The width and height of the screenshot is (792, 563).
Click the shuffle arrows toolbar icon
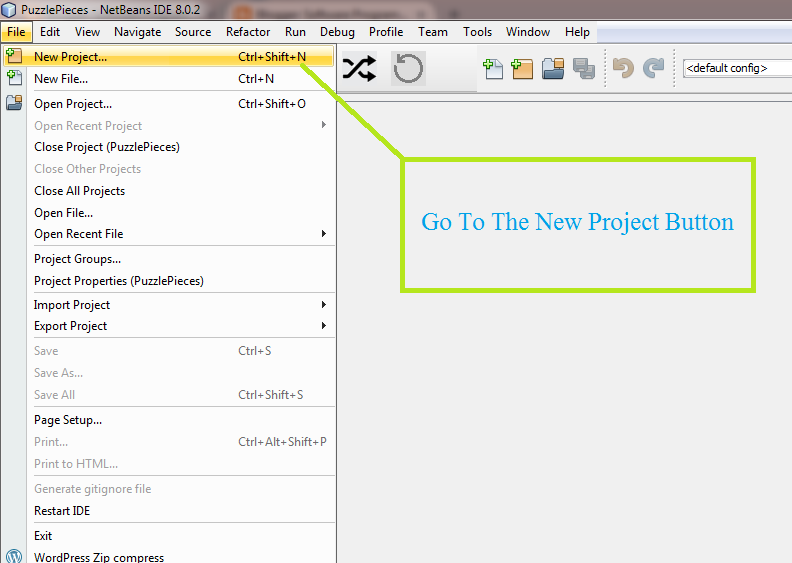[x=359, y=68]
